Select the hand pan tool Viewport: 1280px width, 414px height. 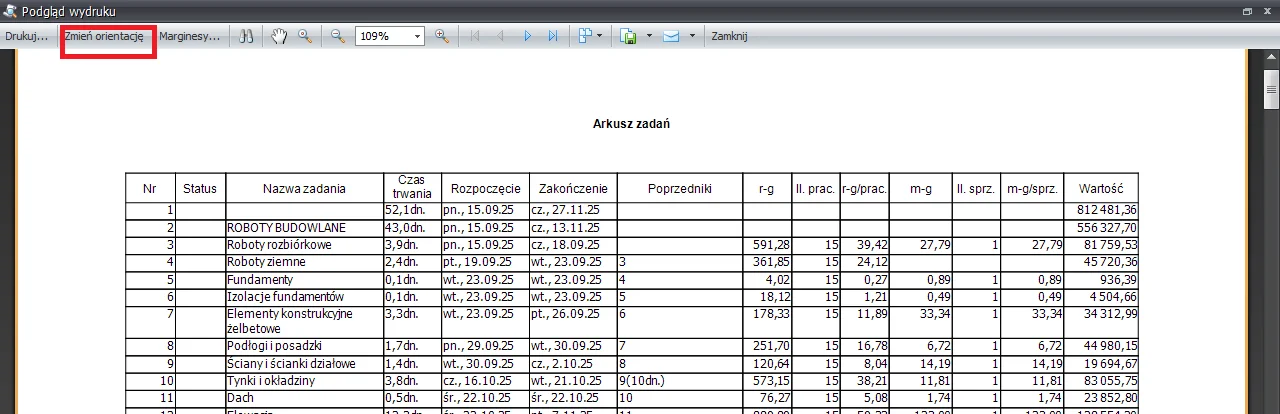281,36
